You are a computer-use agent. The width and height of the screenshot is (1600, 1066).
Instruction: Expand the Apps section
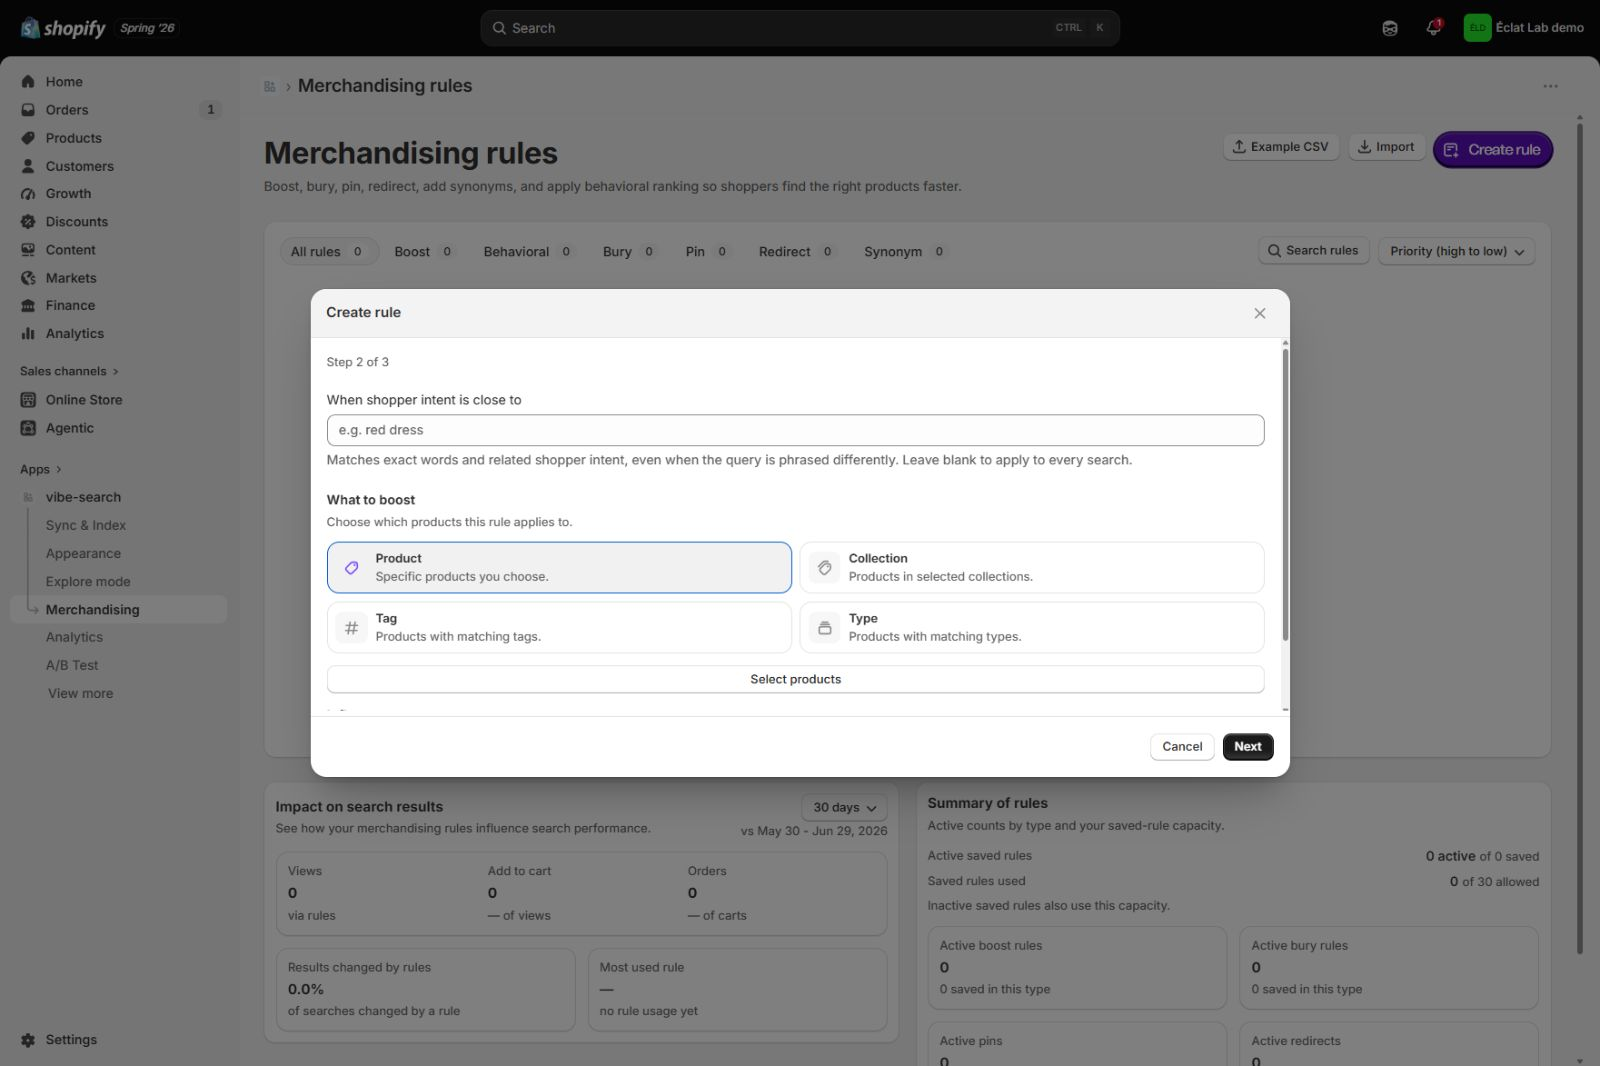[x=41, y=469]
